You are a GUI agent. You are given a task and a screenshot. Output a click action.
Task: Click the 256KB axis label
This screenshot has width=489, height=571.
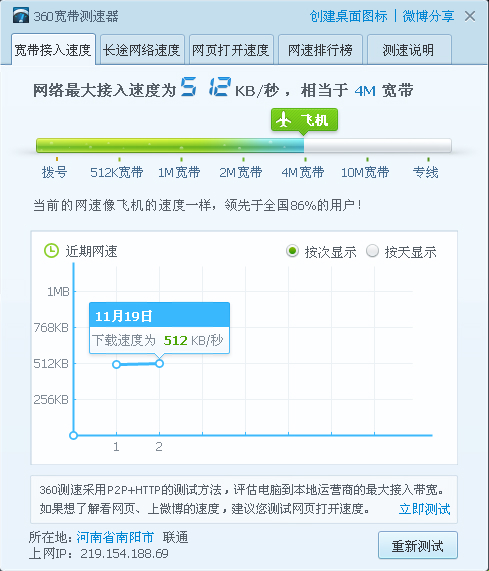(51, 399)
